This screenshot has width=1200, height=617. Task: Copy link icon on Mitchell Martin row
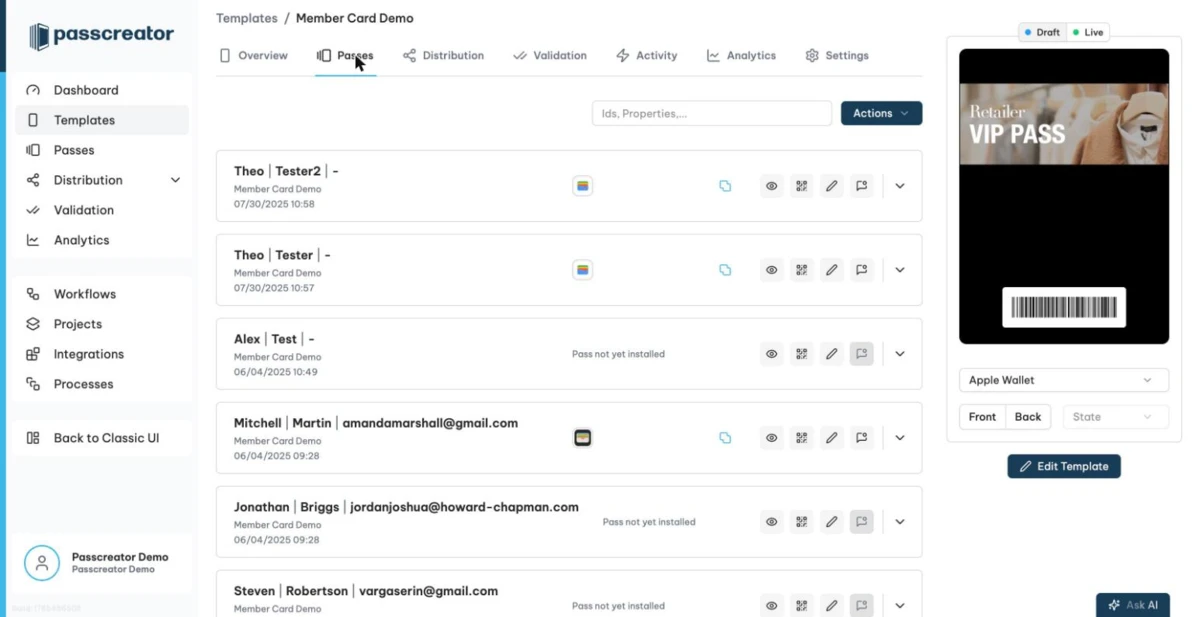coord(725,438)
